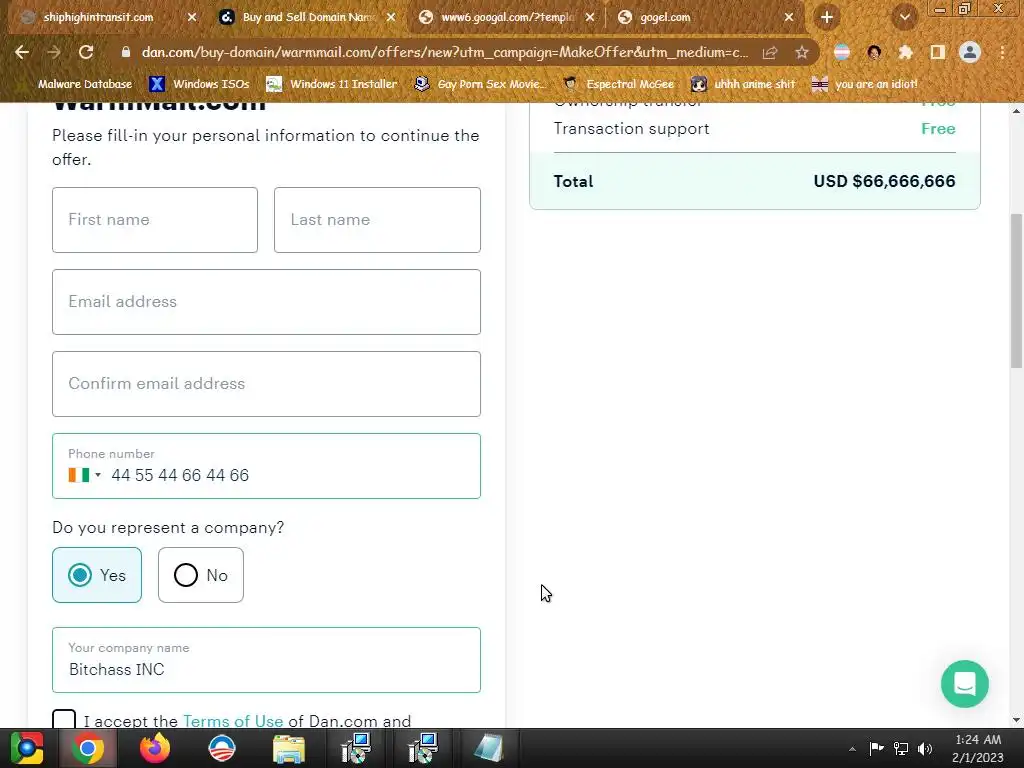The image size is (1024, 768).
Task: Focus the Confirm email address field
Action: (266, 384)
